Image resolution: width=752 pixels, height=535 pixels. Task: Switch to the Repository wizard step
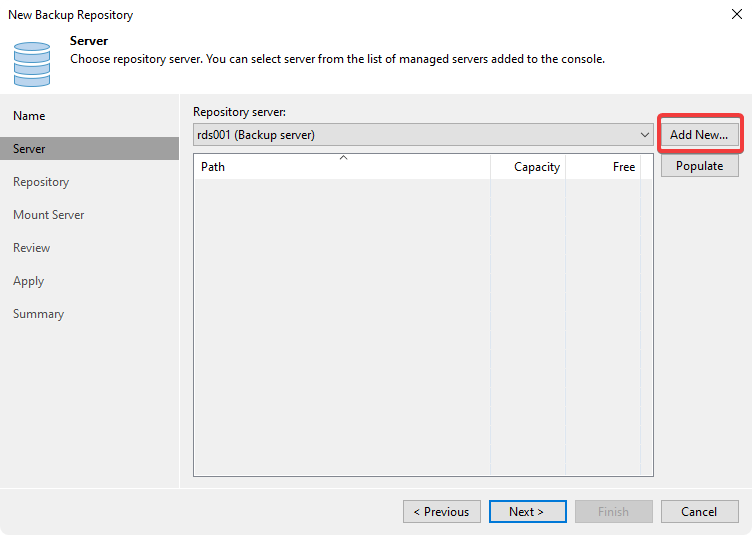coord(41,182)
